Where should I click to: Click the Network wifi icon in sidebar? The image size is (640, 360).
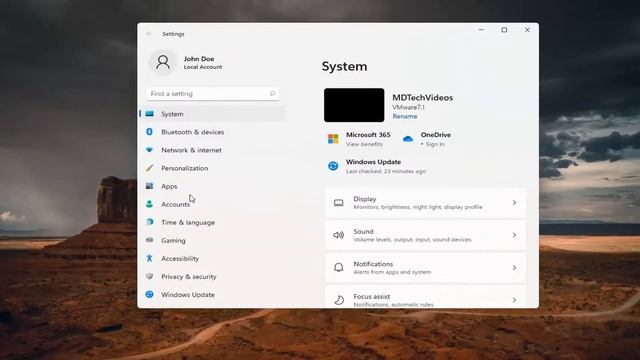pos(149,150)
